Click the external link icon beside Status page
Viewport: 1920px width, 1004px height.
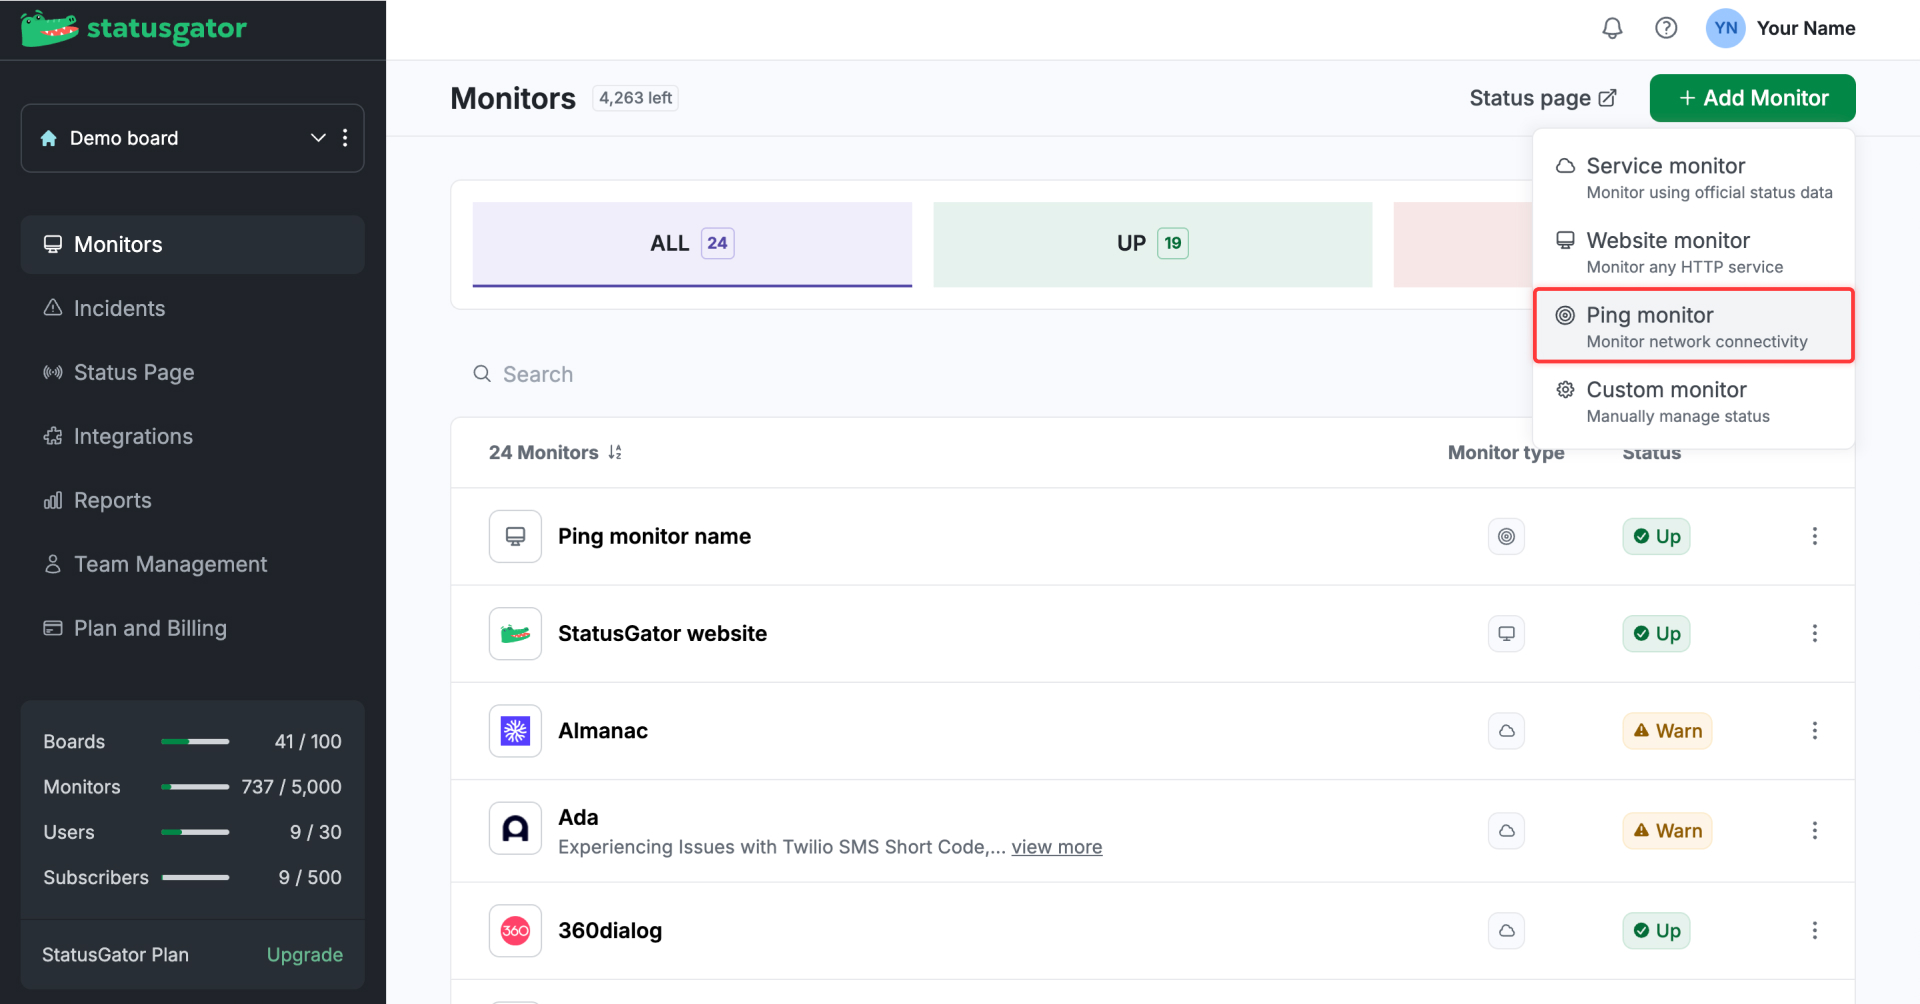click(1607, 98)
